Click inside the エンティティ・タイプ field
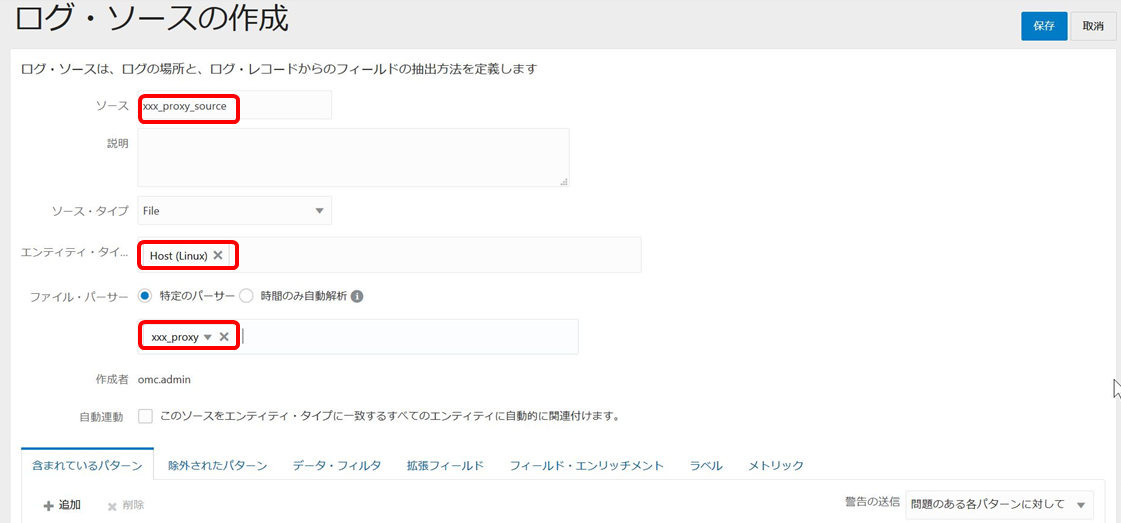1121x523 pixels. click(389, 255)
